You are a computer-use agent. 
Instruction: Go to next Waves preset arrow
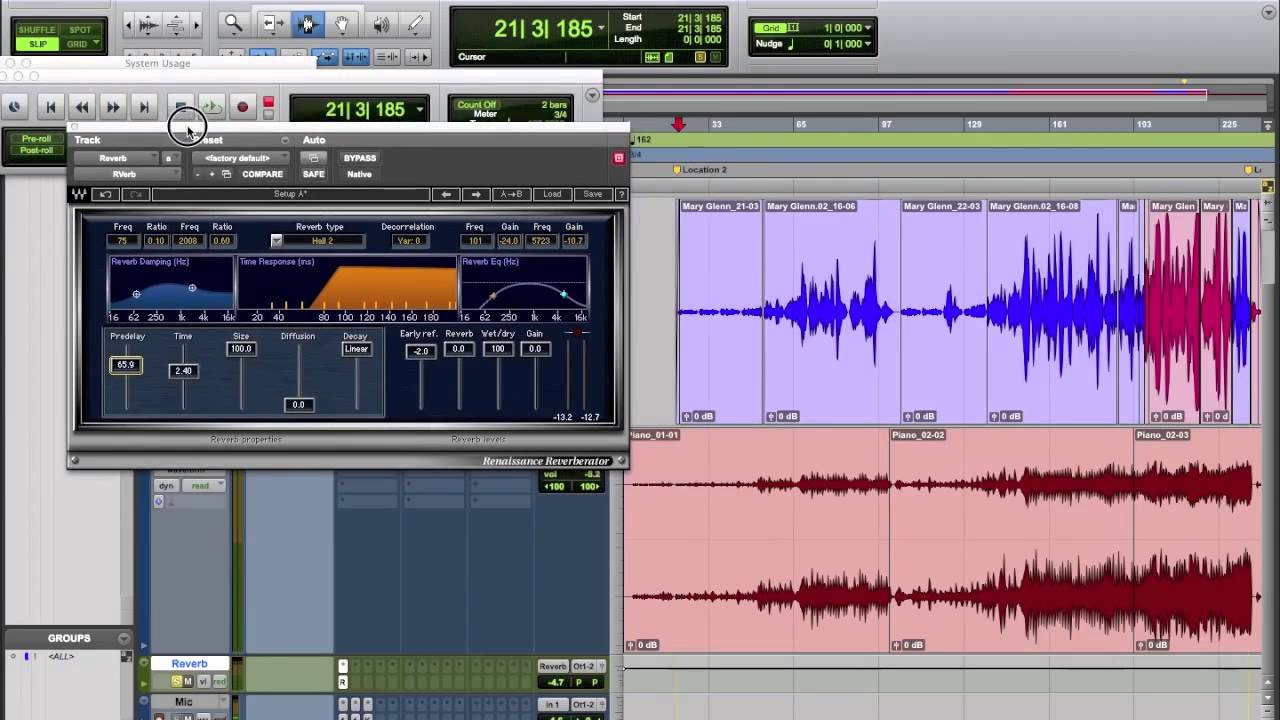point(476,194)
